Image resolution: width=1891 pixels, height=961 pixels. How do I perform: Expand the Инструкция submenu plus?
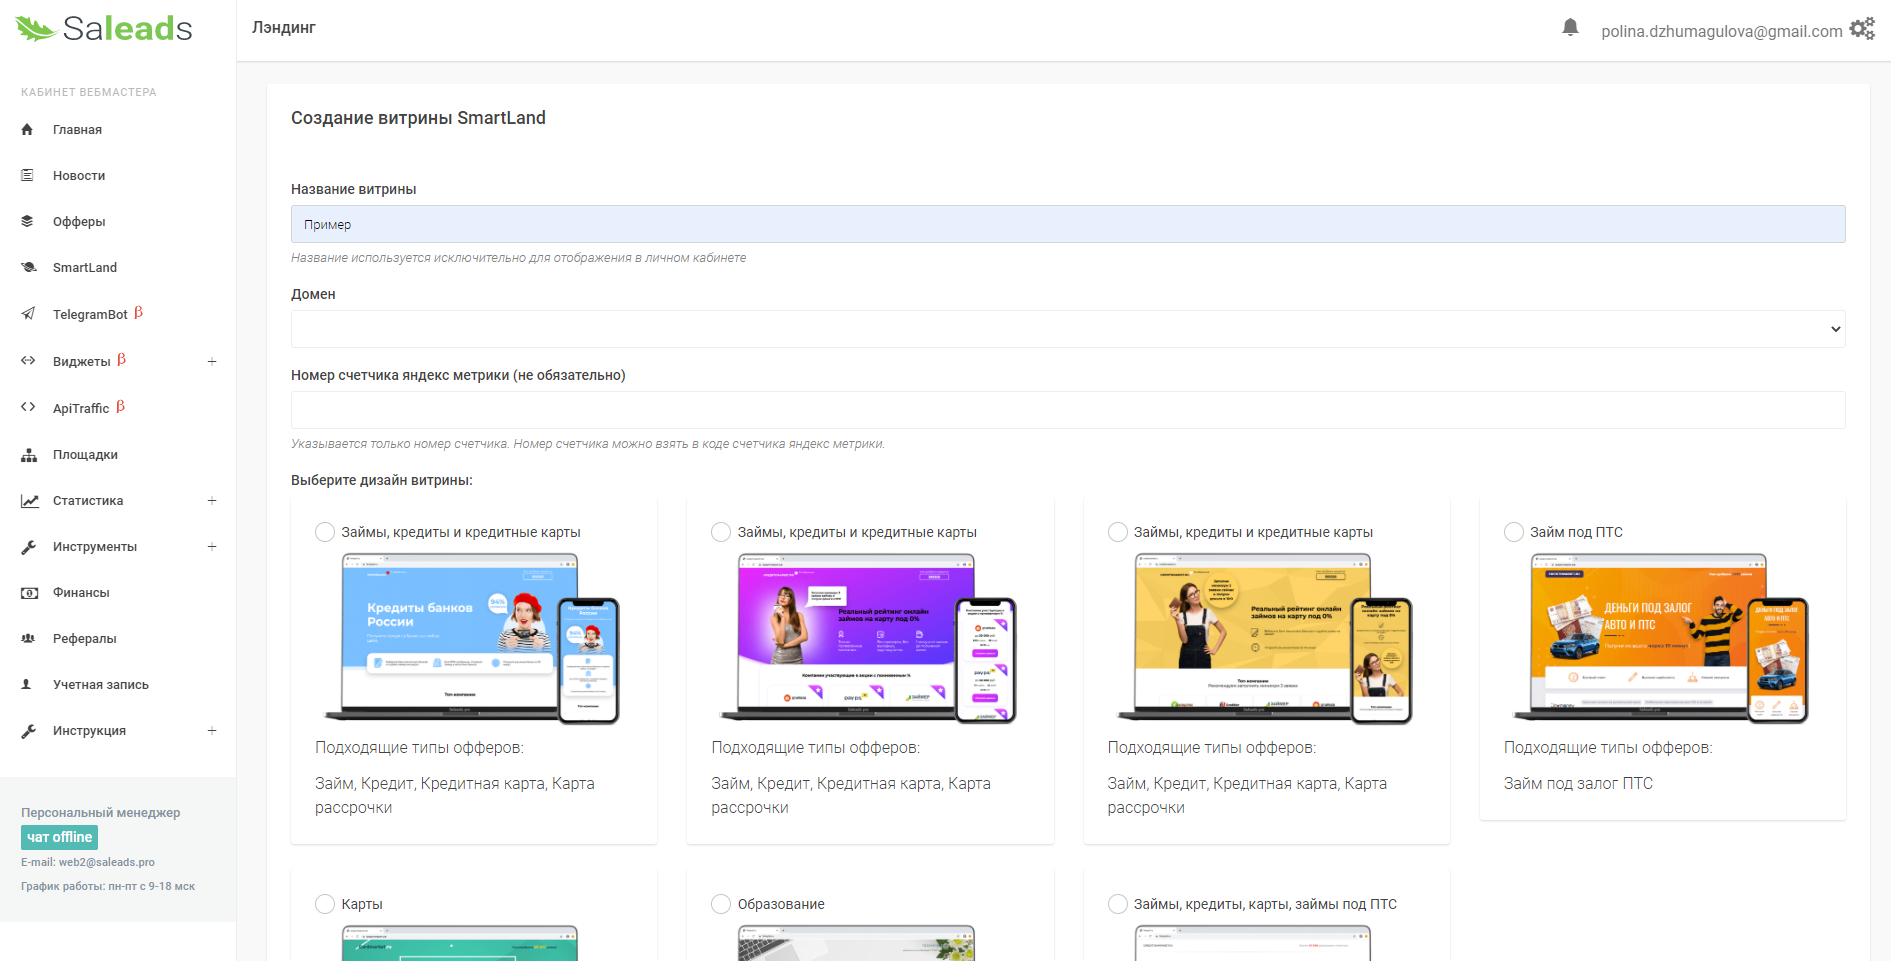(x=212, y=731)
